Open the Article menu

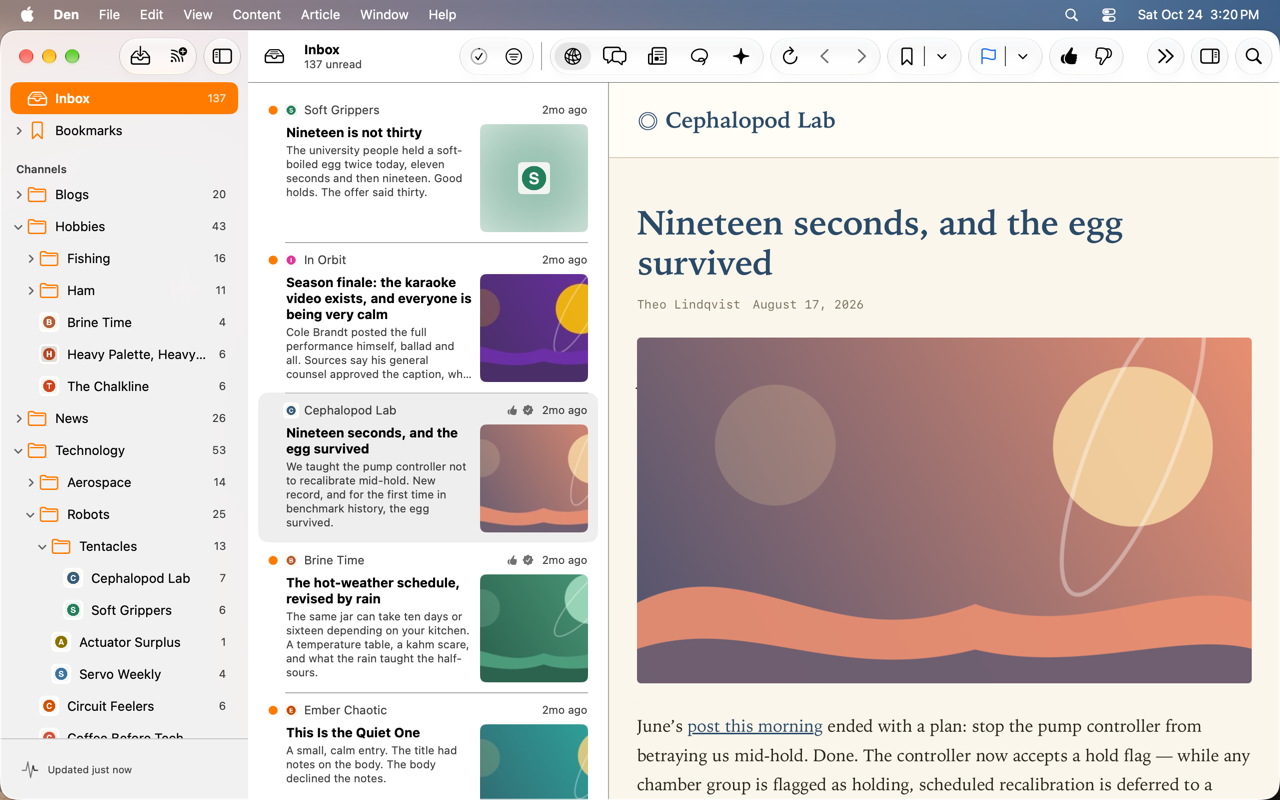click(320, 15)
